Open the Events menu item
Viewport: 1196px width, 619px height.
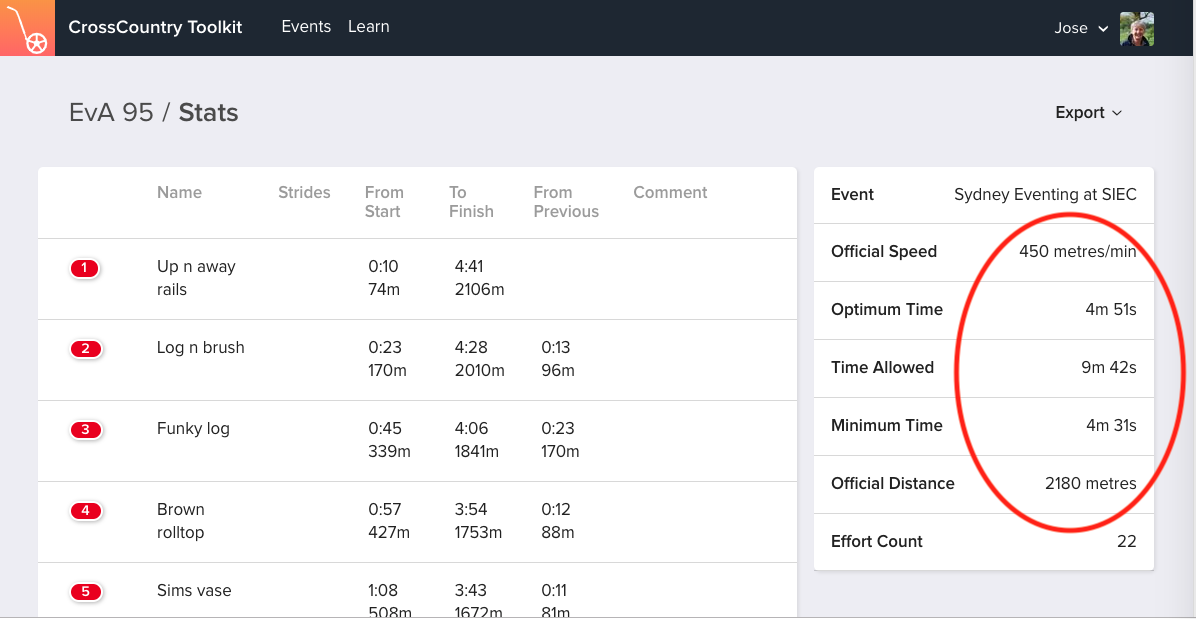click(306, 27)
